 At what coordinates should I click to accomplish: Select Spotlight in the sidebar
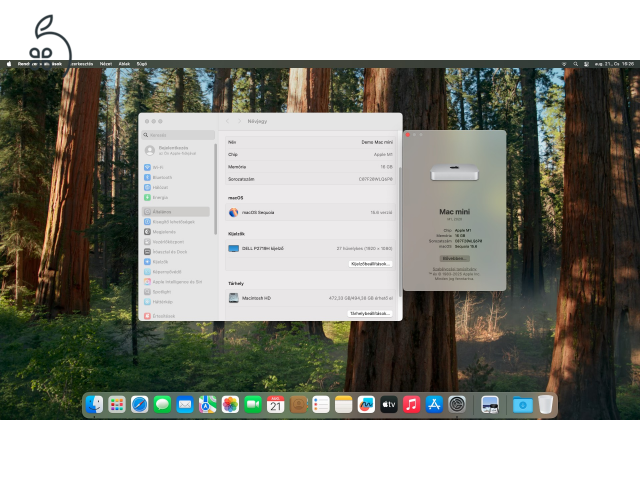tap(162, 291)
